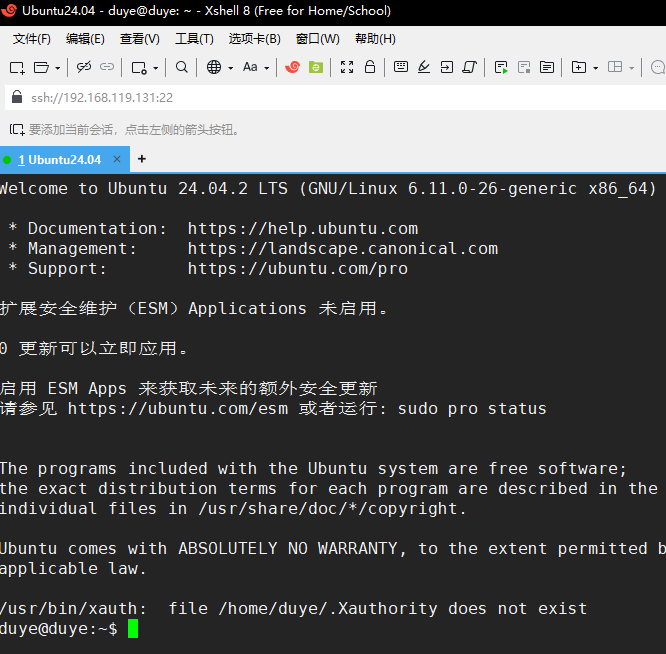Click the Open session folder icon
The width and height of the screenshot is (666, 654).
(41, 68)
